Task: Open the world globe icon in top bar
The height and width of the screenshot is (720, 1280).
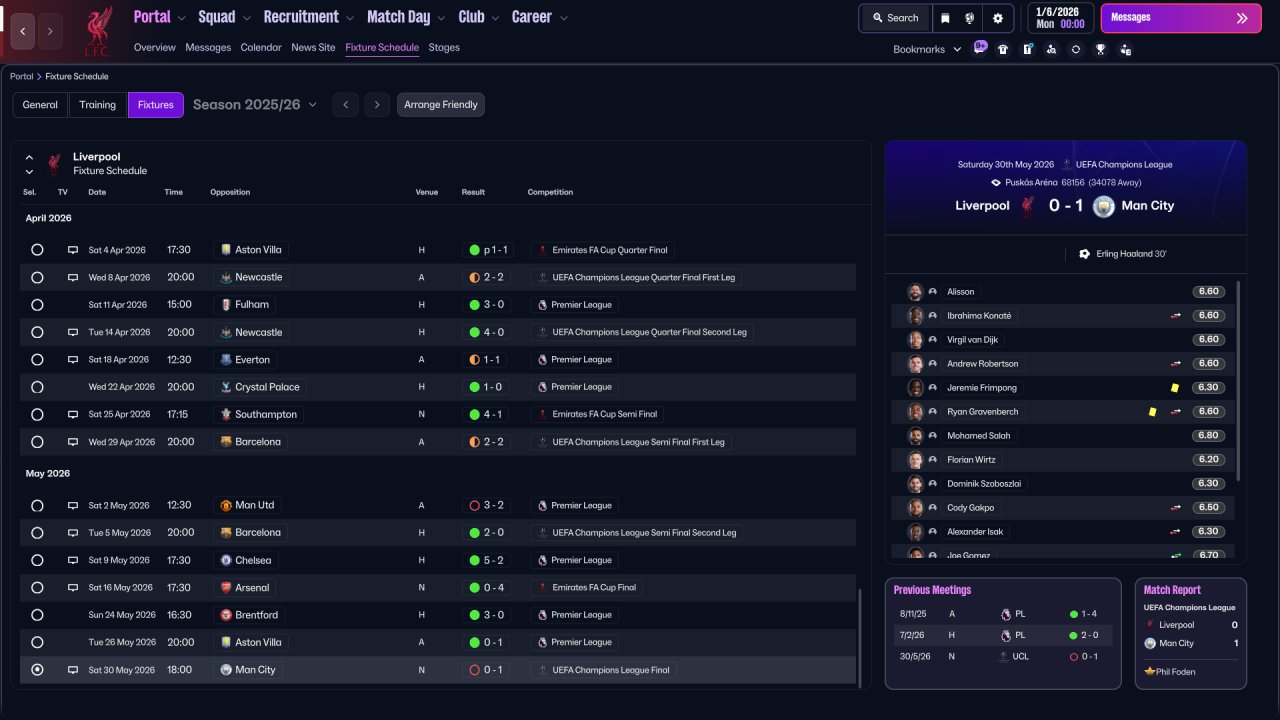Action: (x=970, y=18)
